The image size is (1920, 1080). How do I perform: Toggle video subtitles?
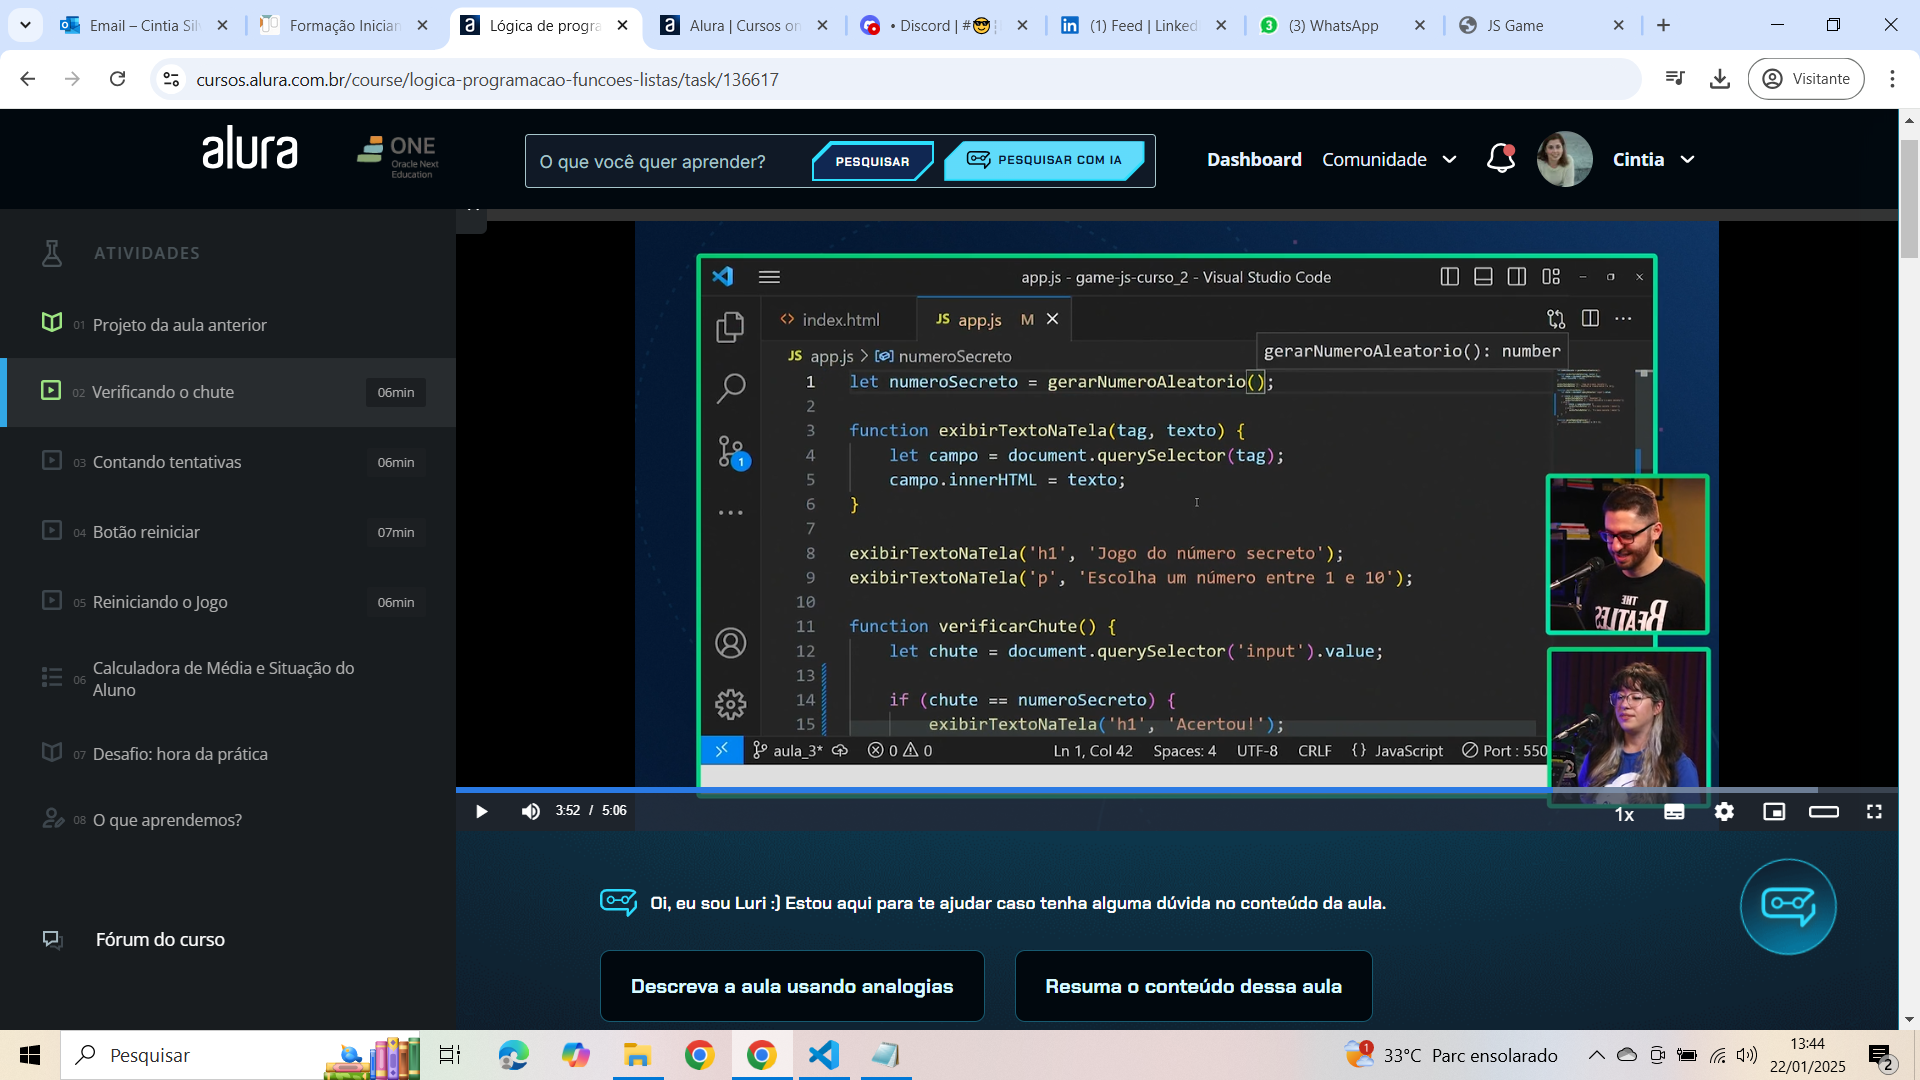pos(1674,812)
